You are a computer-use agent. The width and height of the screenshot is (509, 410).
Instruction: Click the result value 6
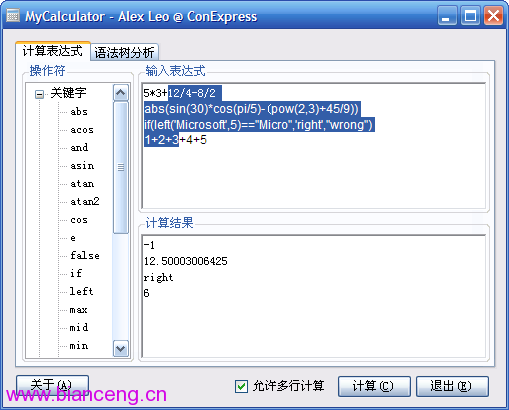(146, 293)
